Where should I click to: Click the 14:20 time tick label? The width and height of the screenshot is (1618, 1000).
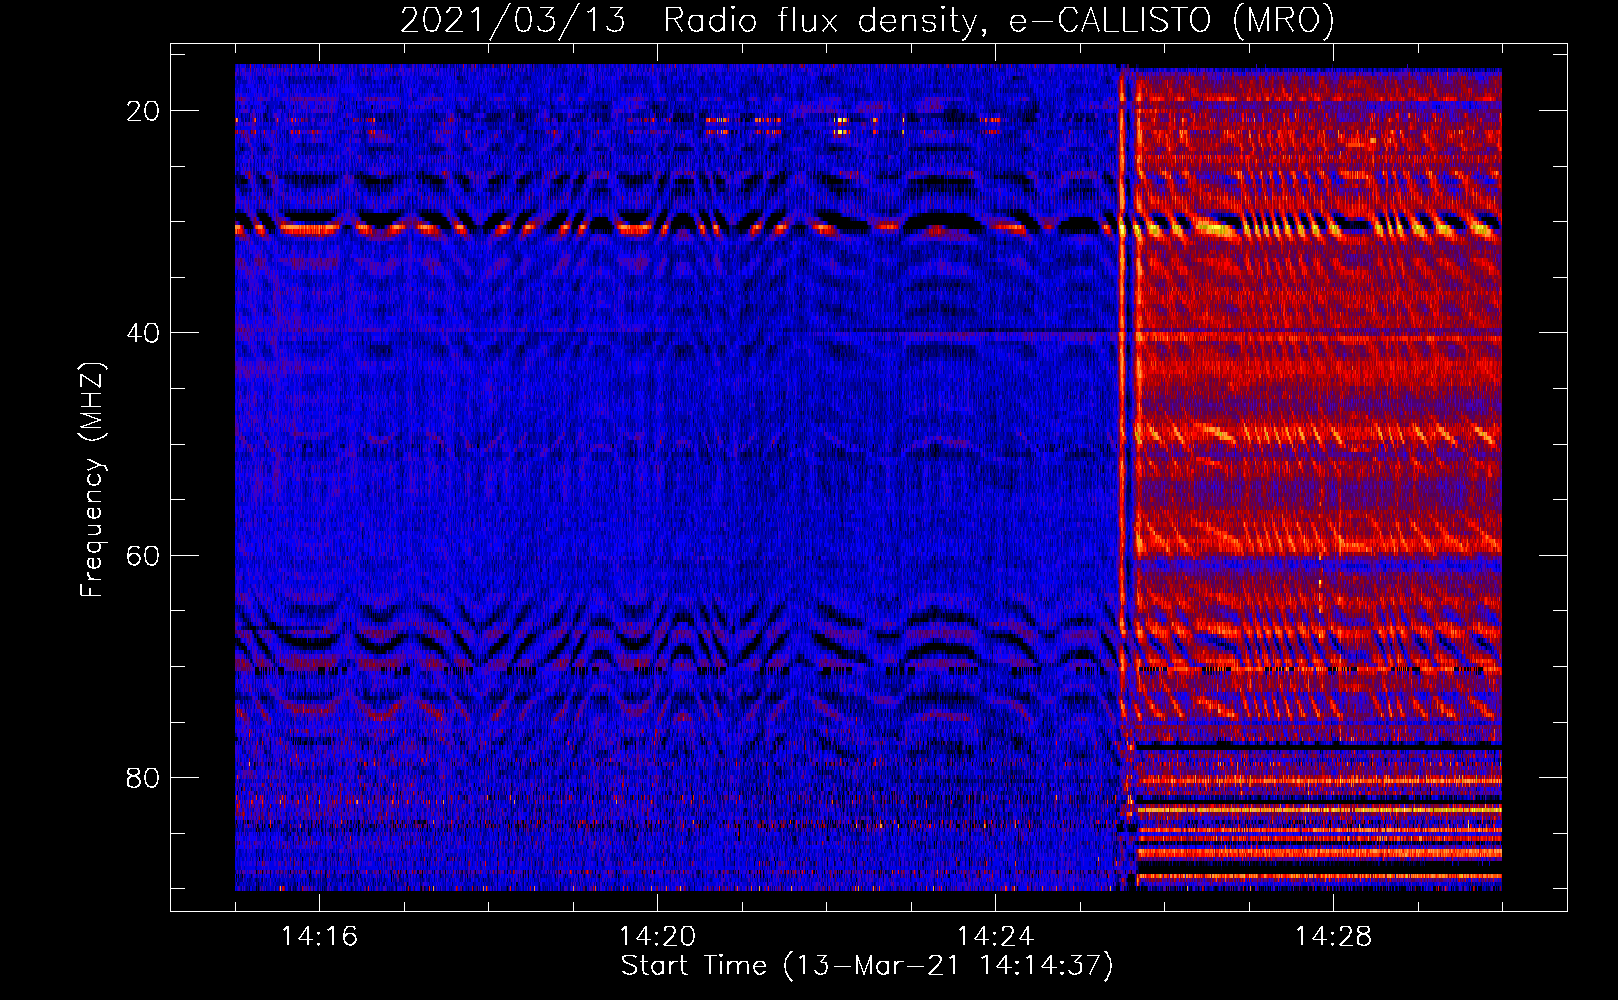[x=657, y=936]
